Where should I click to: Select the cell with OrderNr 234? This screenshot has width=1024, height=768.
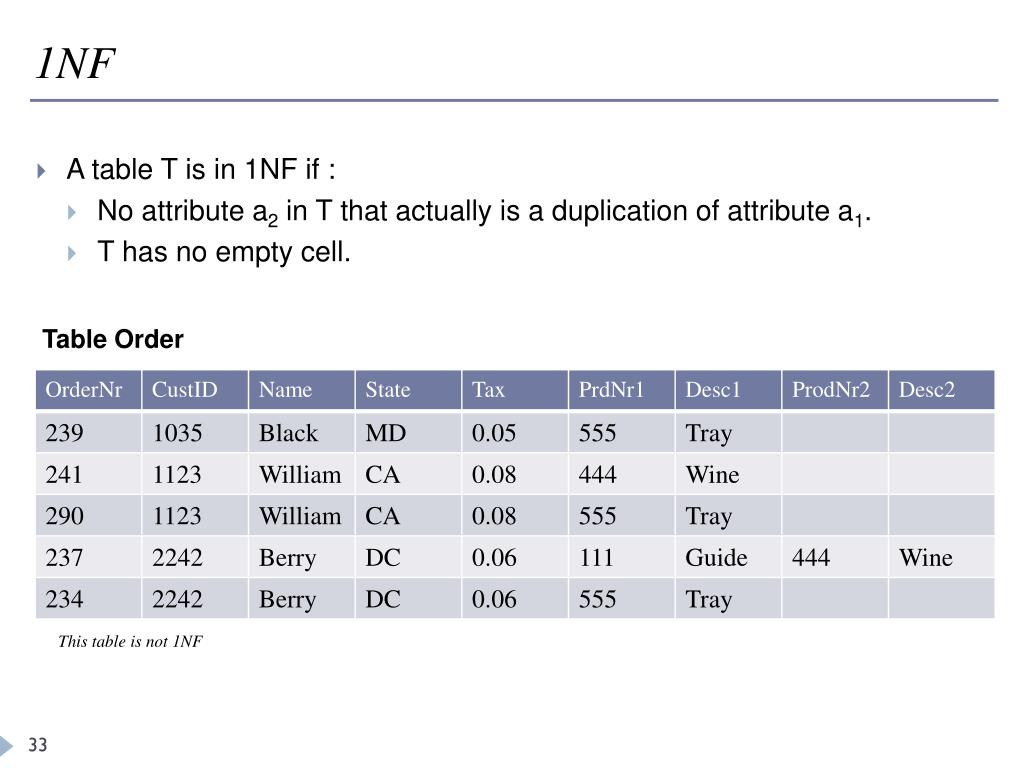pos(89,599)
